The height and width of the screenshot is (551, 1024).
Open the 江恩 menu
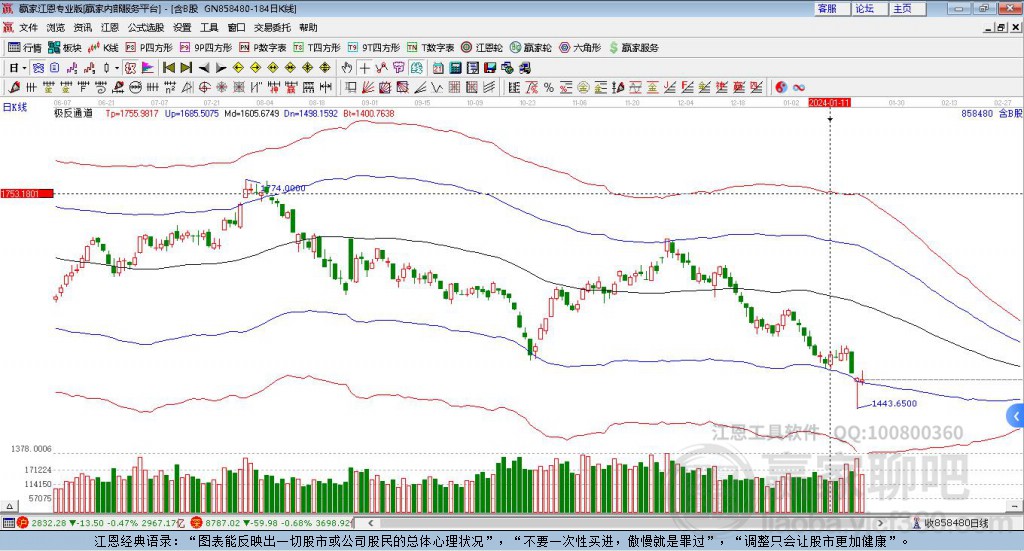click(x=110, y=27)
